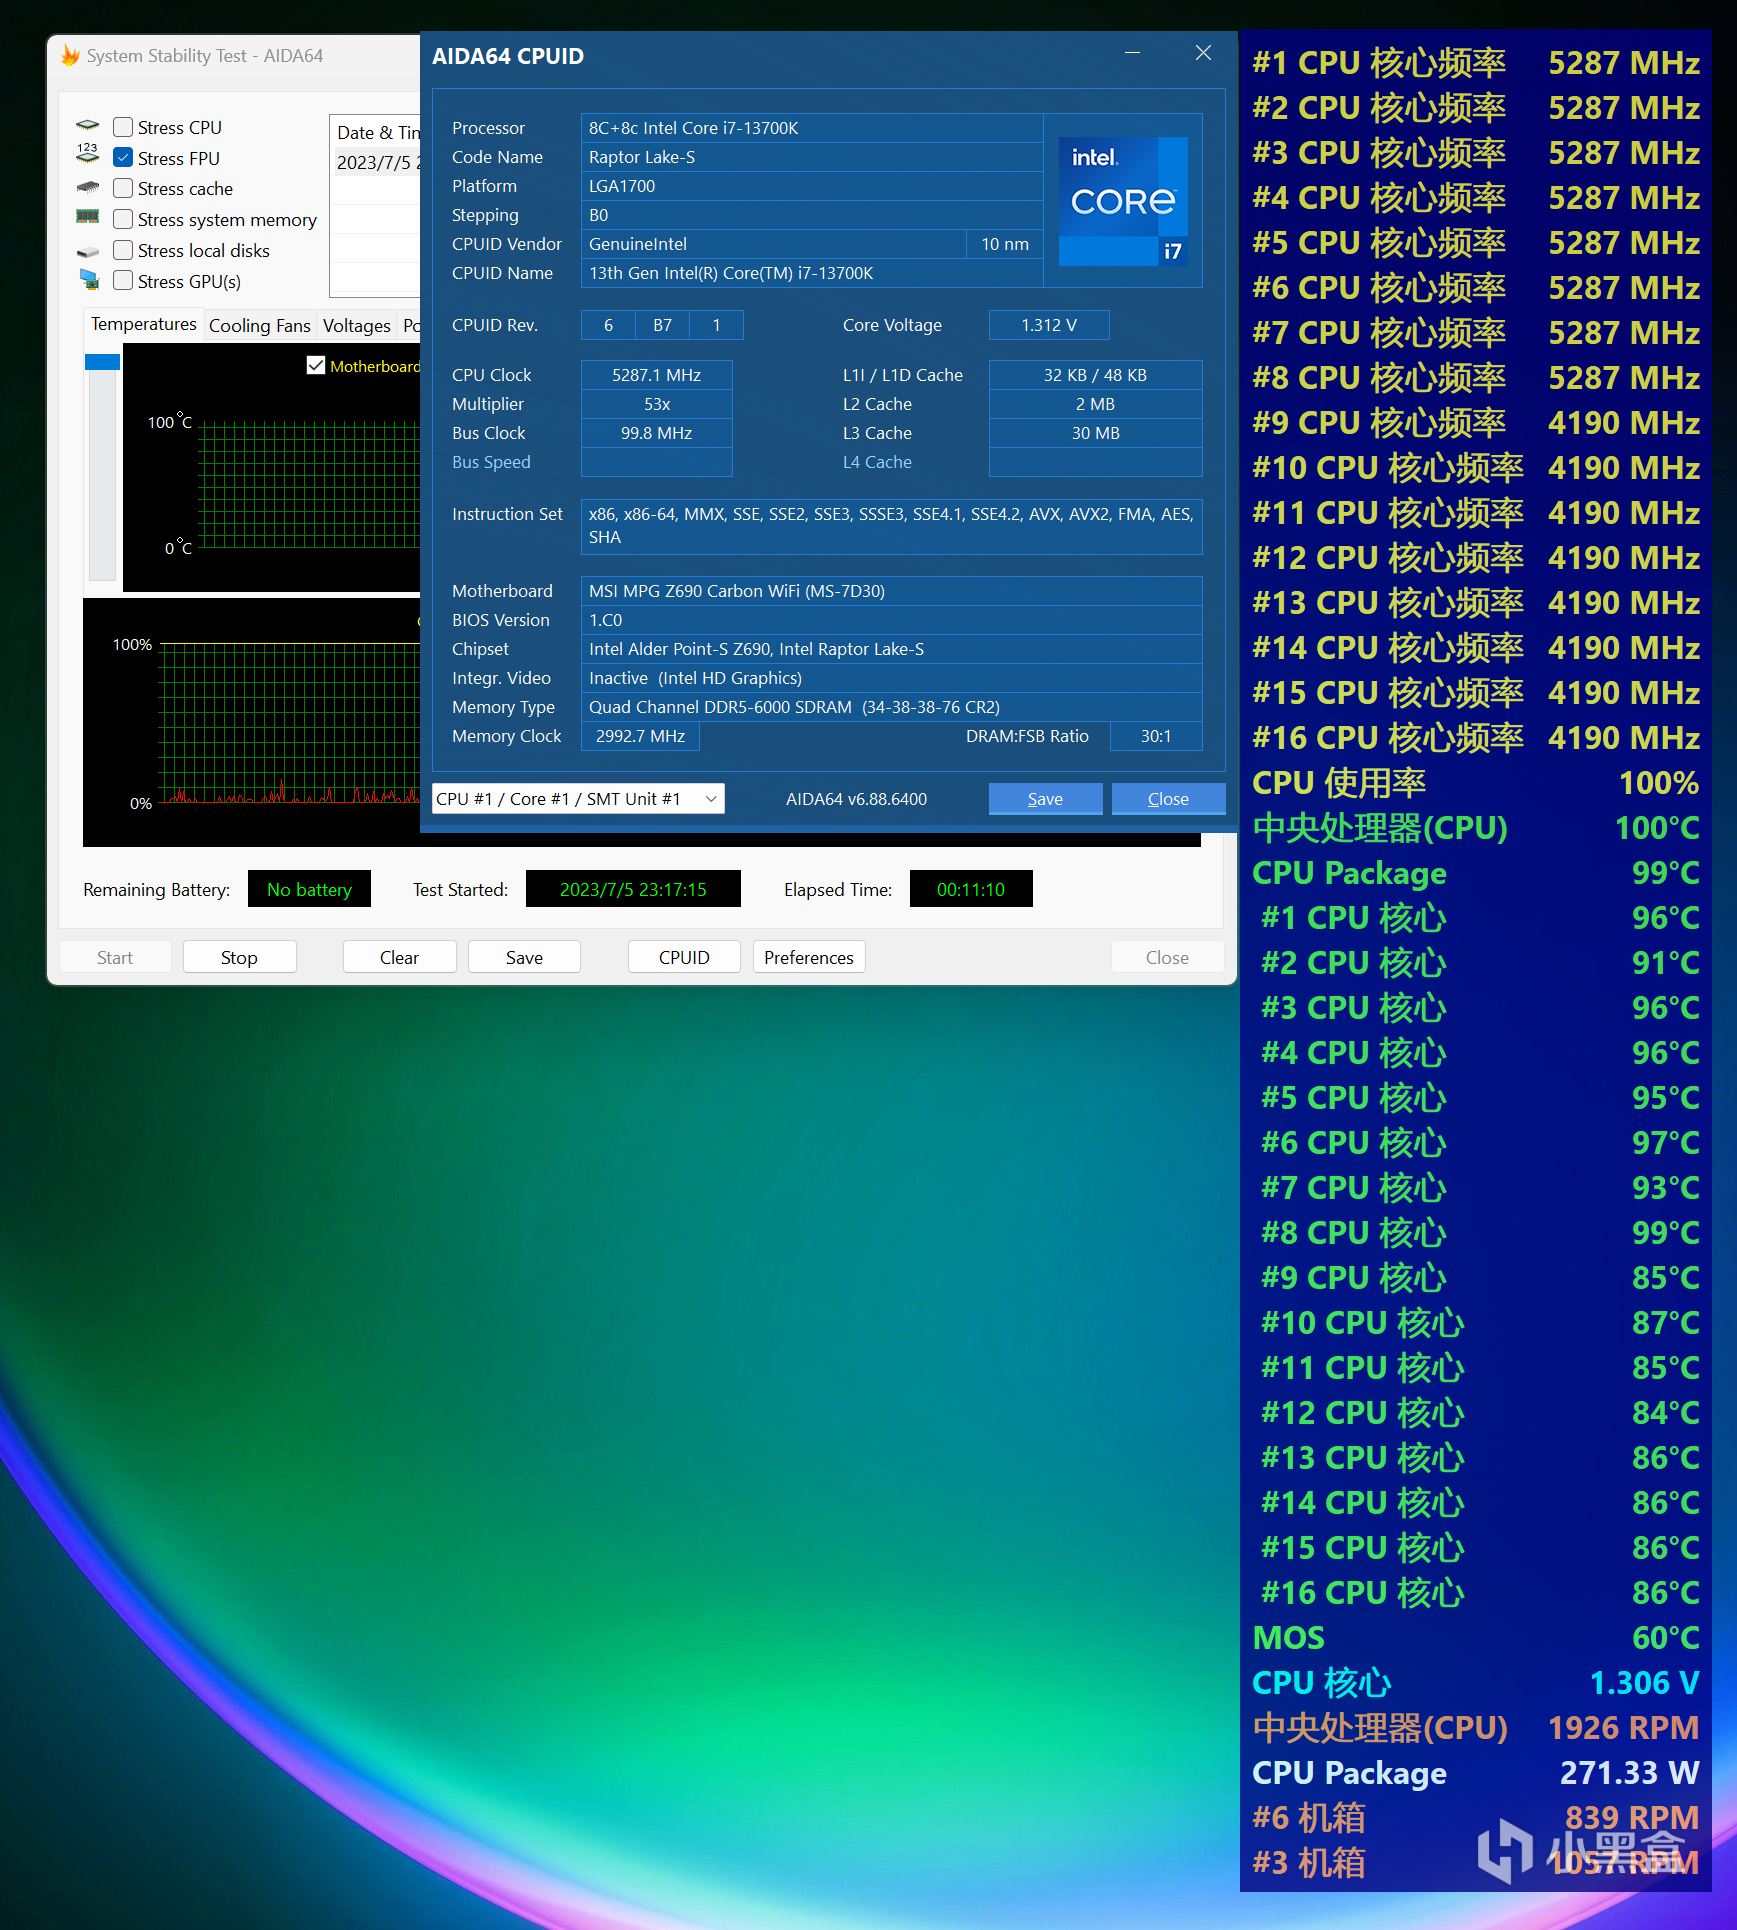Click the Save button in CPUID window

coord(1045,799)
